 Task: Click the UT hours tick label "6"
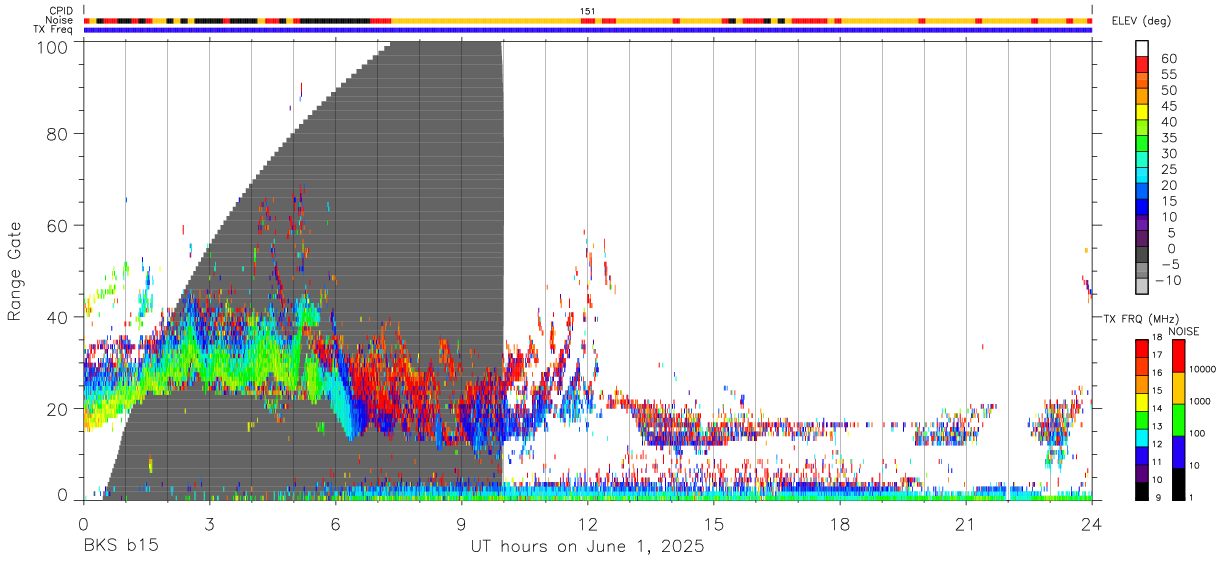(x=335, y=524)
